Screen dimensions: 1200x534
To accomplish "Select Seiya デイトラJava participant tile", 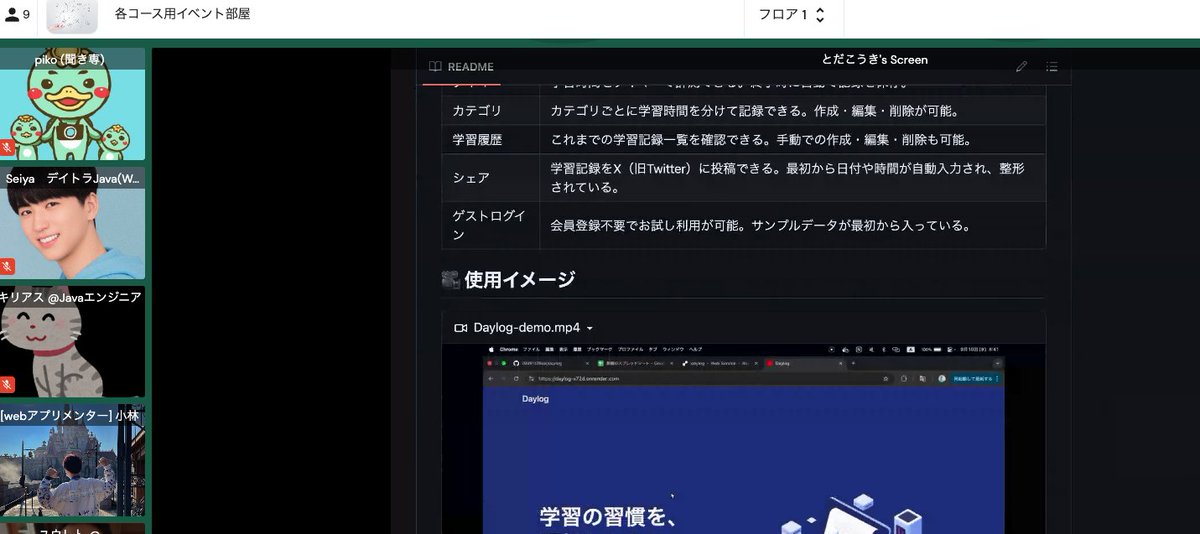I will [72, 223].
